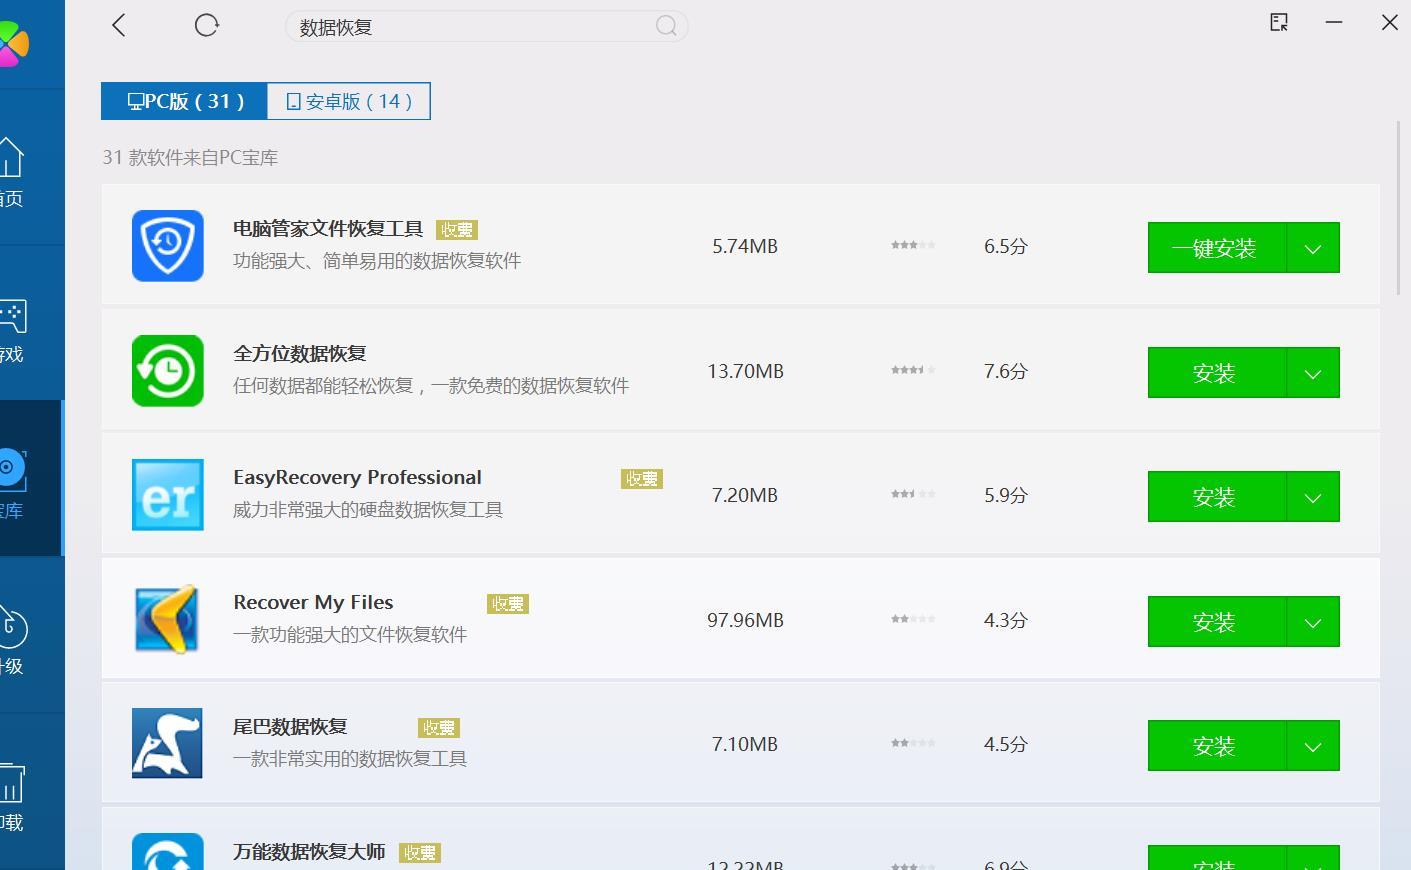
Task: Click the 7.6分 score text
Action: [x=1006, y=372]
